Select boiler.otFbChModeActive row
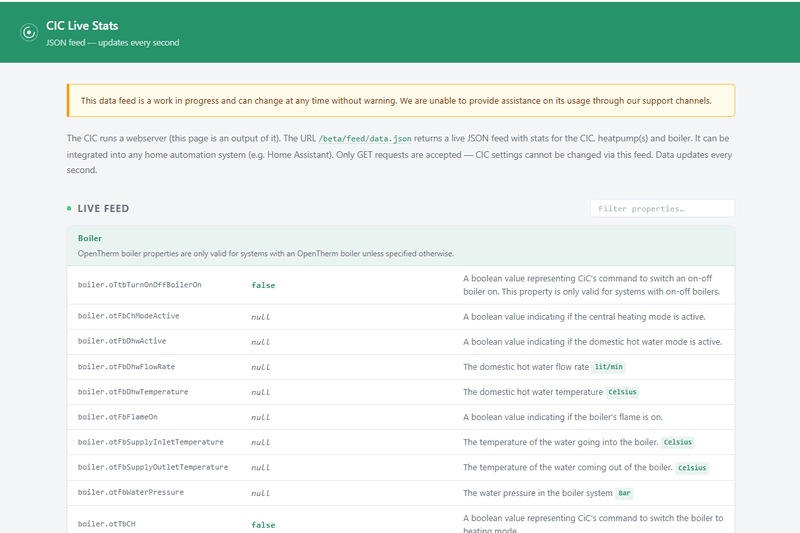 [401, 317]
